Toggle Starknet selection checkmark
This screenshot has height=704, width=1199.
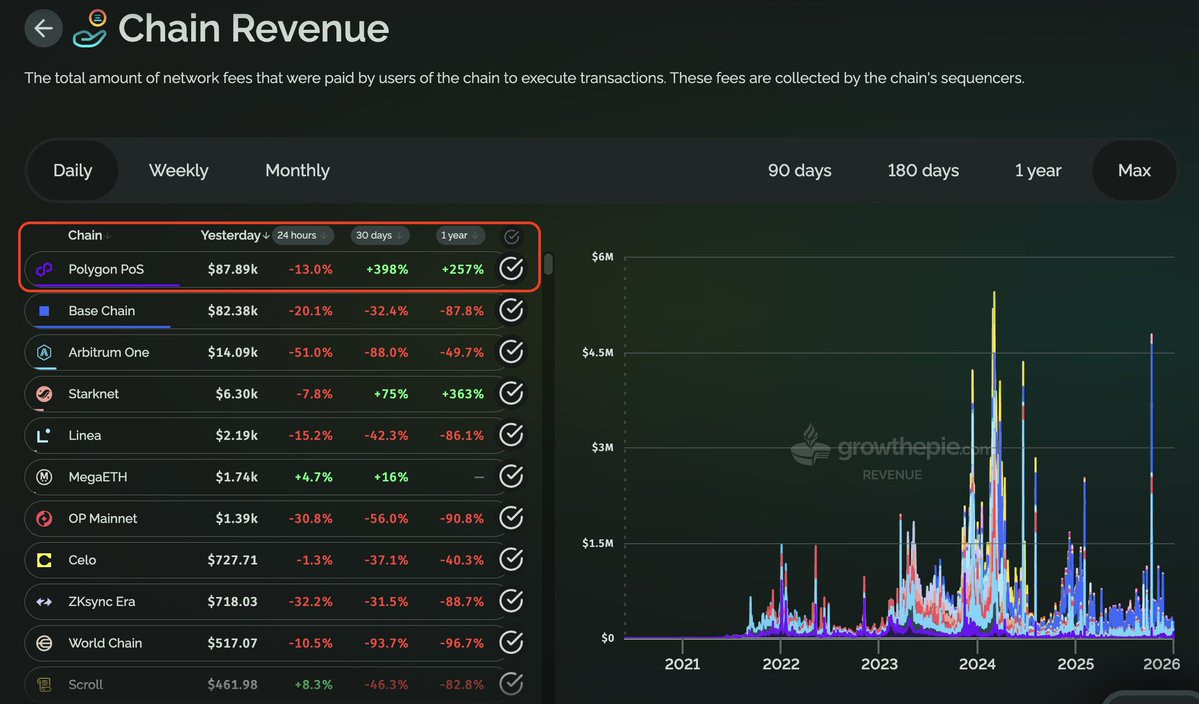click(x=511, y=393)
